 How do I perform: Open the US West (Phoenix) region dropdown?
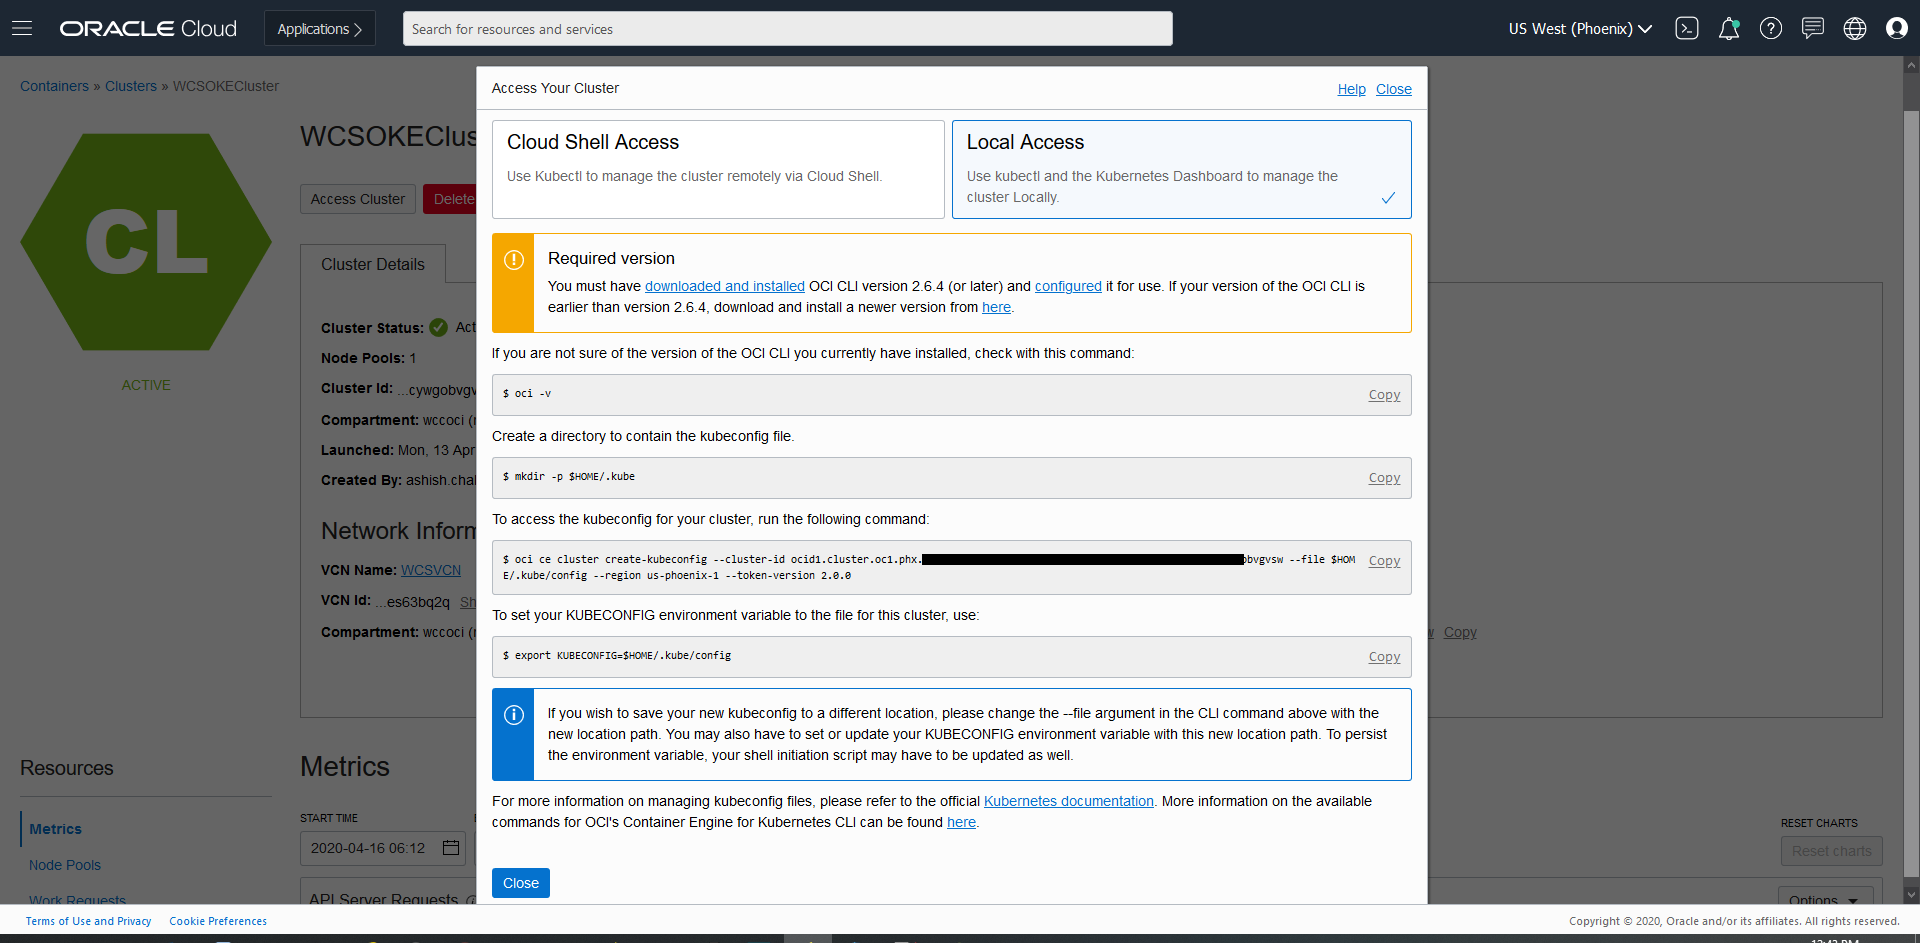point(1580,28)
